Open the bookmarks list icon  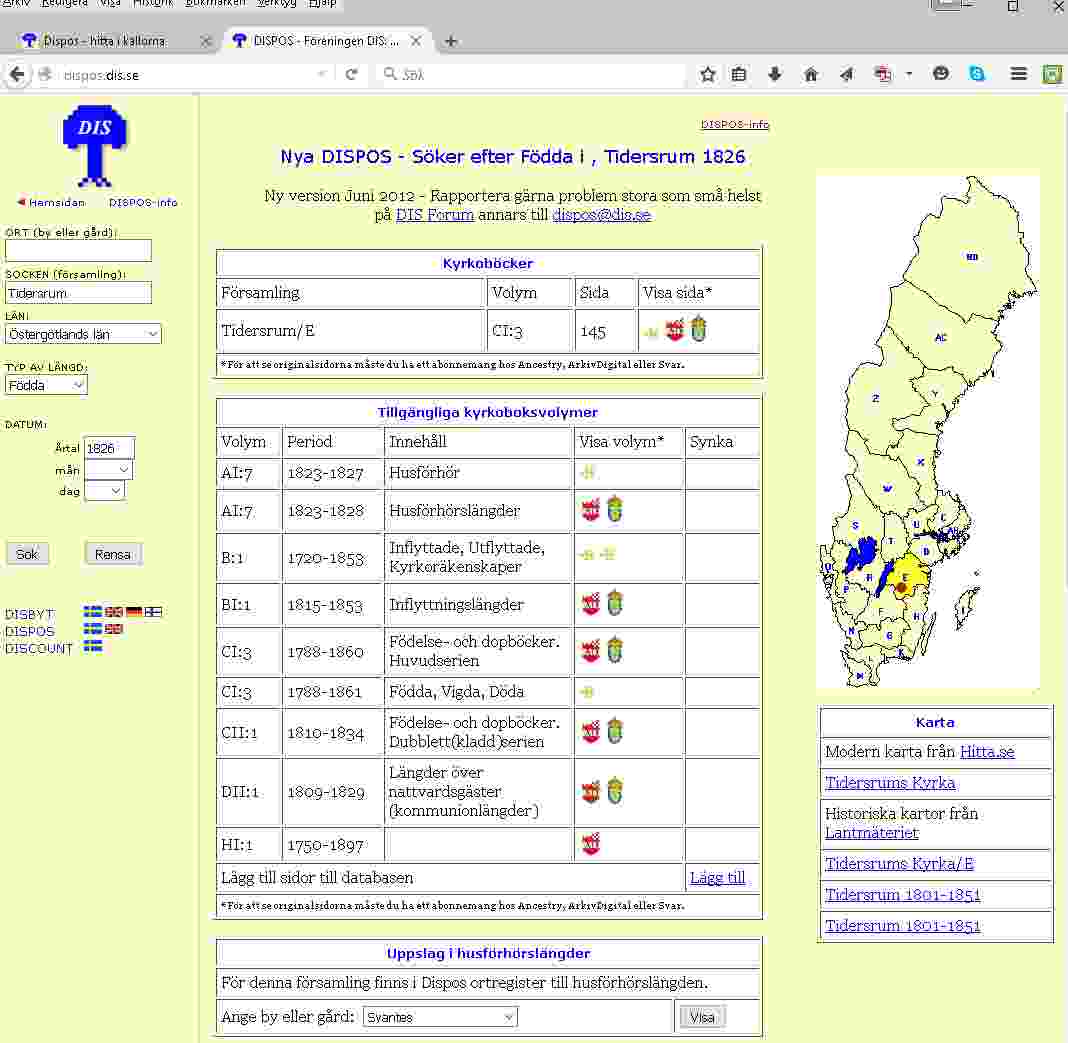(739, 74)
